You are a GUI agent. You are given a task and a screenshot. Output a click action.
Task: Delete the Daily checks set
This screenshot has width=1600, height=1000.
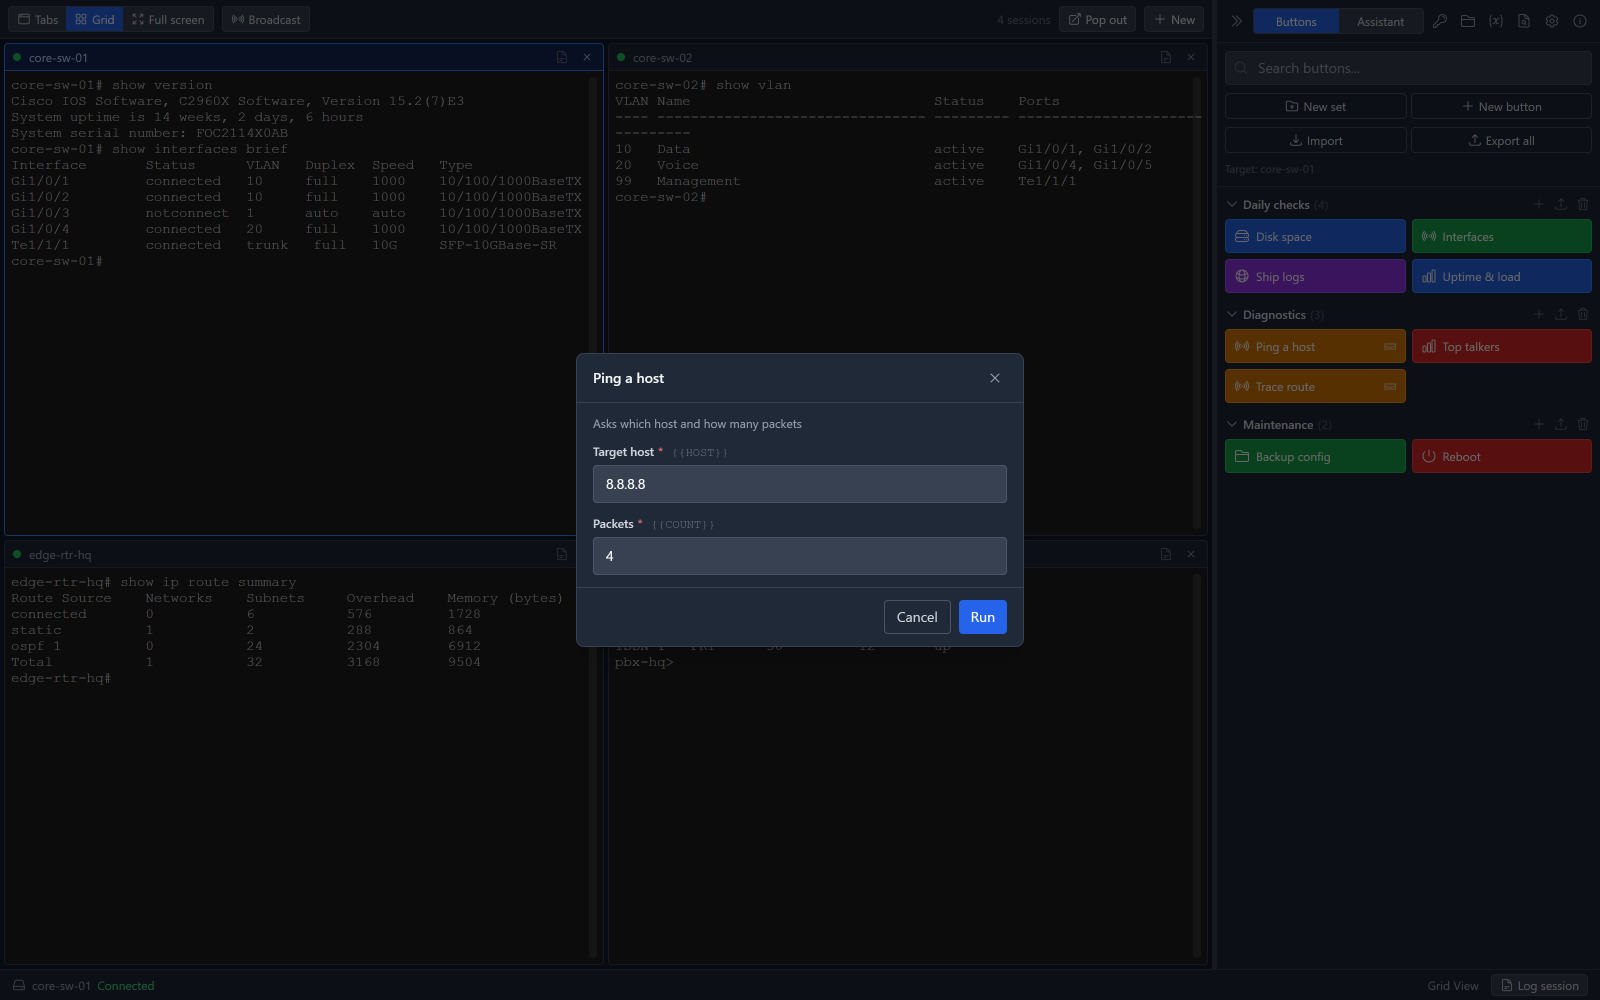[1583, 204]
